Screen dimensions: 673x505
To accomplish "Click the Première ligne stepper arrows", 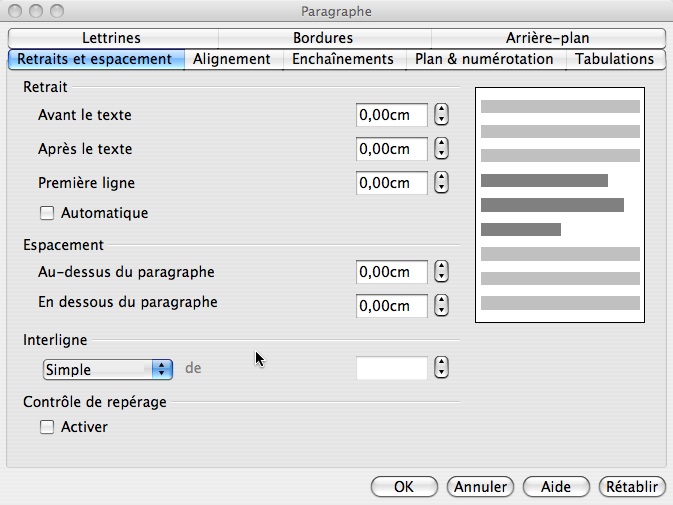I will (x=441, y=182).
